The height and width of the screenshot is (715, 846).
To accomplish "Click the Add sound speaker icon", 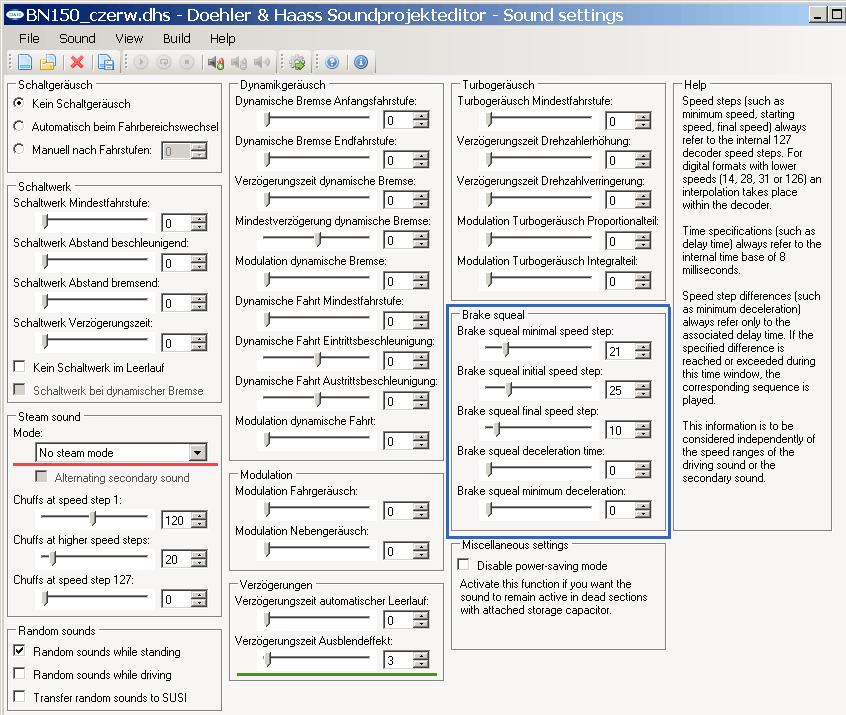I will 216,63.
